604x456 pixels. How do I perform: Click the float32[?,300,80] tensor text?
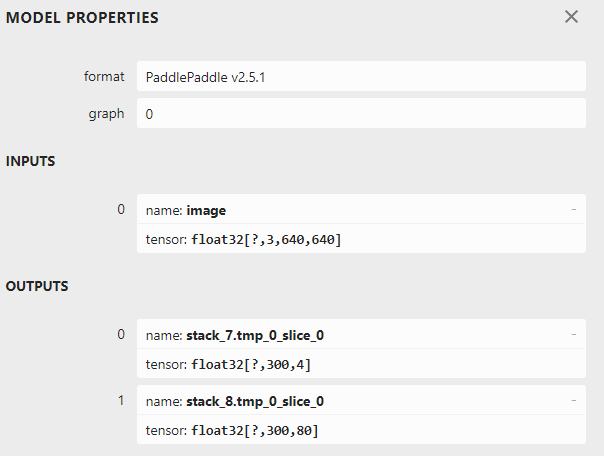point(254,431)
